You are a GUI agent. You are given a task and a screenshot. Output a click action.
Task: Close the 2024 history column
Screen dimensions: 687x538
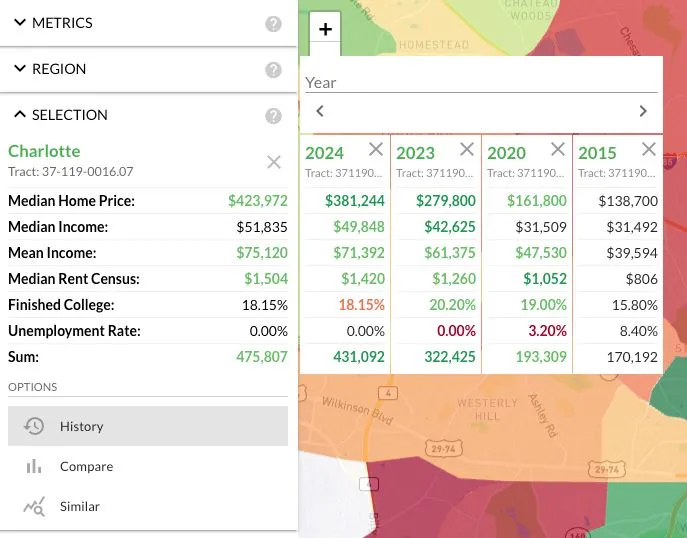coord(376,149)
